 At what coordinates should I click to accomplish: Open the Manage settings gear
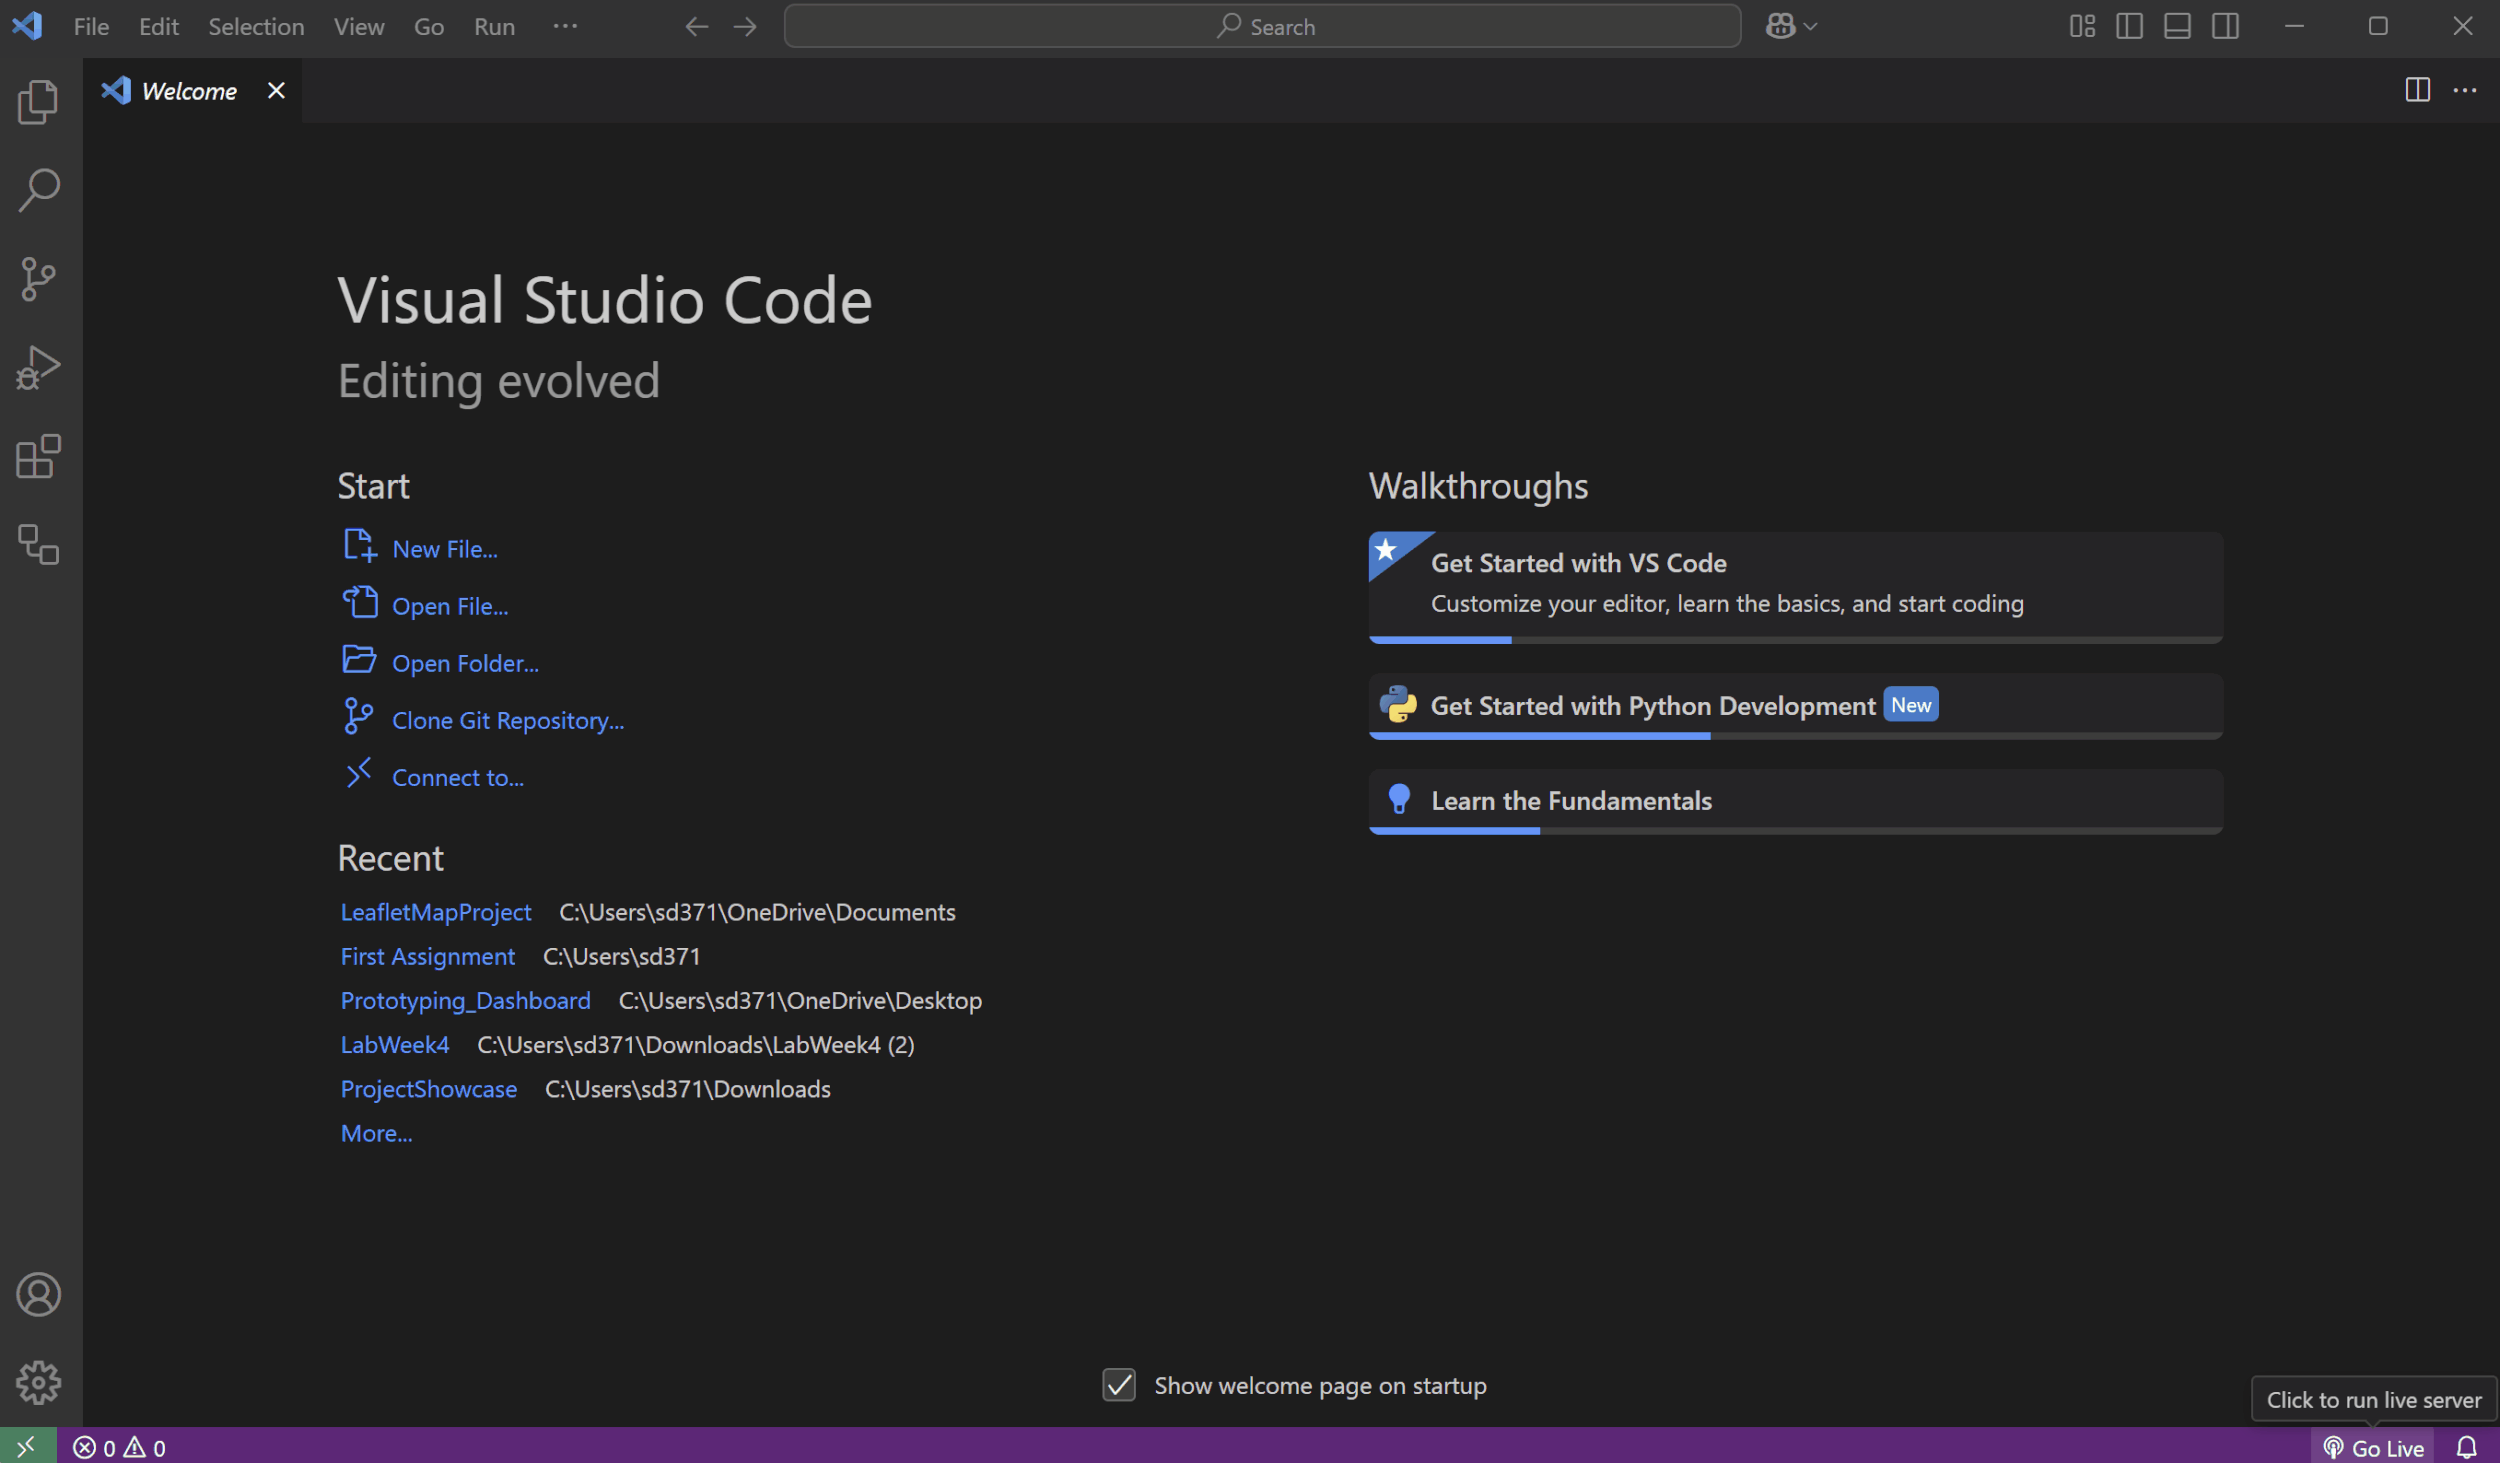(x=38, y=1383)
